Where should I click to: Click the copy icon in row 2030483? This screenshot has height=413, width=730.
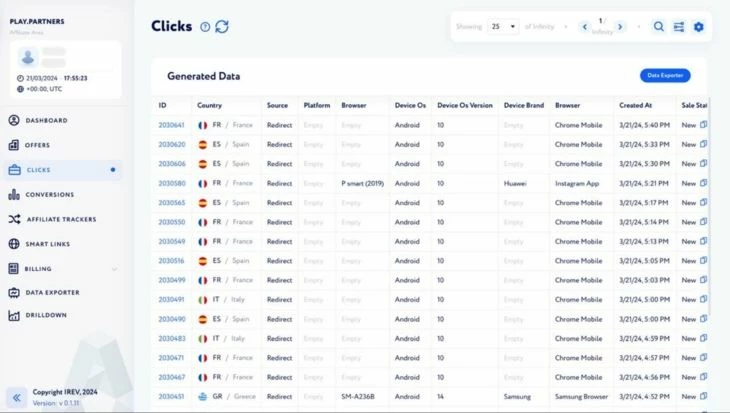(x=703, y=338)
